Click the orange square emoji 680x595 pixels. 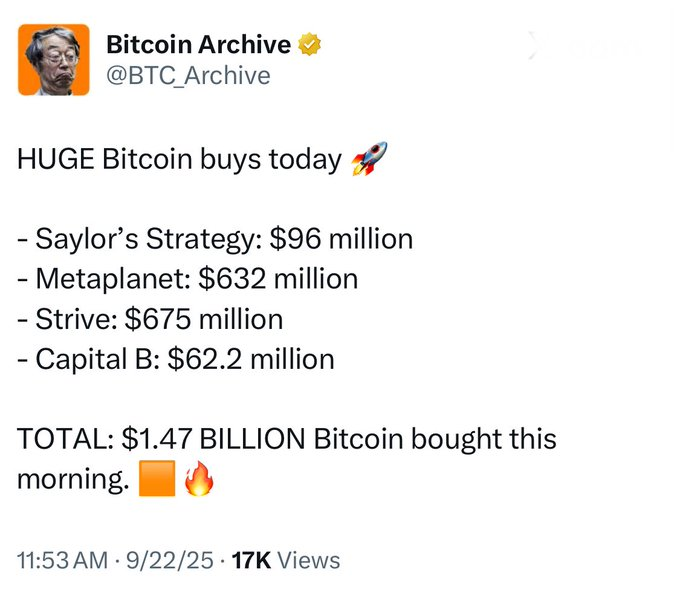[x=157, y=478]
